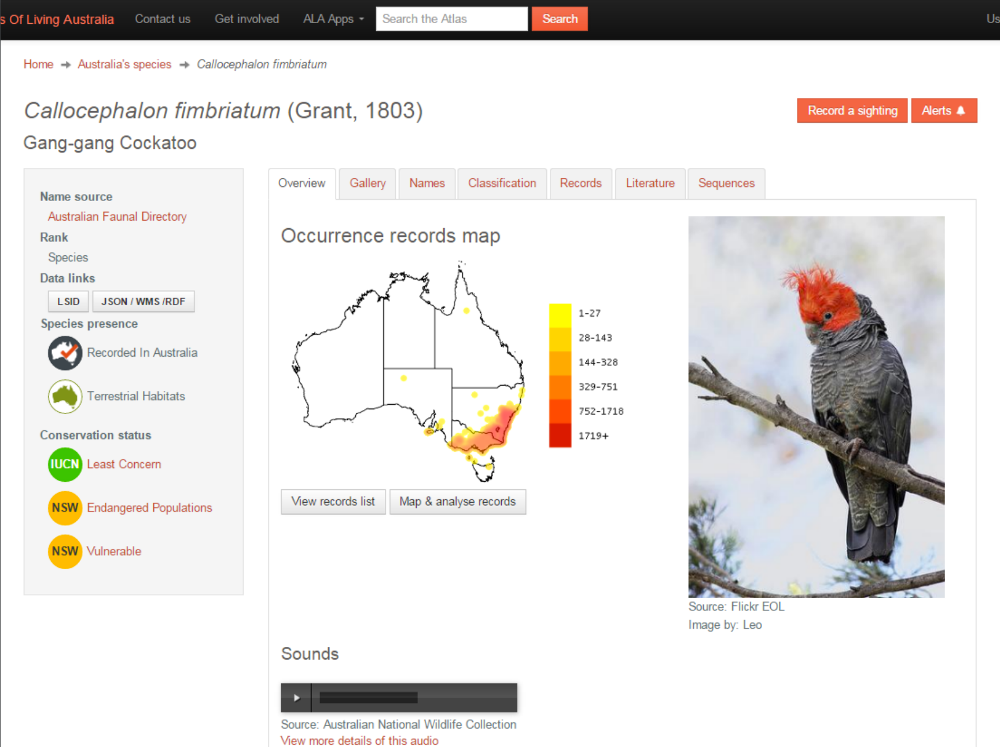The width and height of the screenshot is (1000, 747).
Task: Click the Terrestrial Habitats green icon
Action: 65,397
